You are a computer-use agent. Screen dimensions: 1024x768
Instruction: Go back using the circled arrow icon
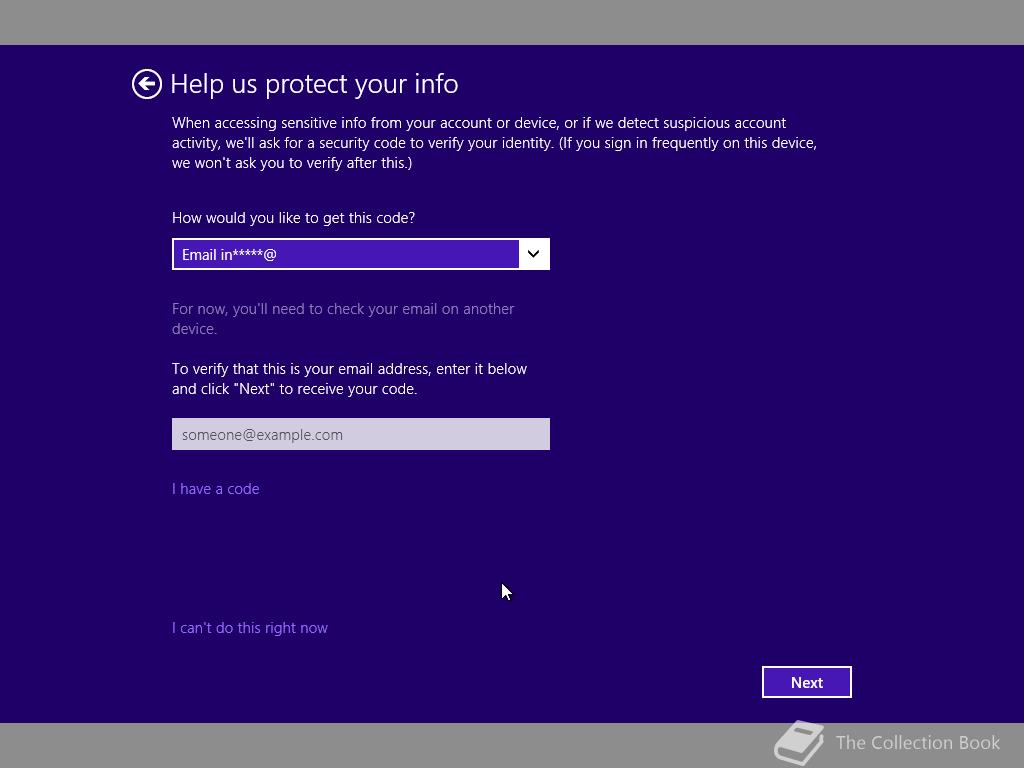coord(146,84)
